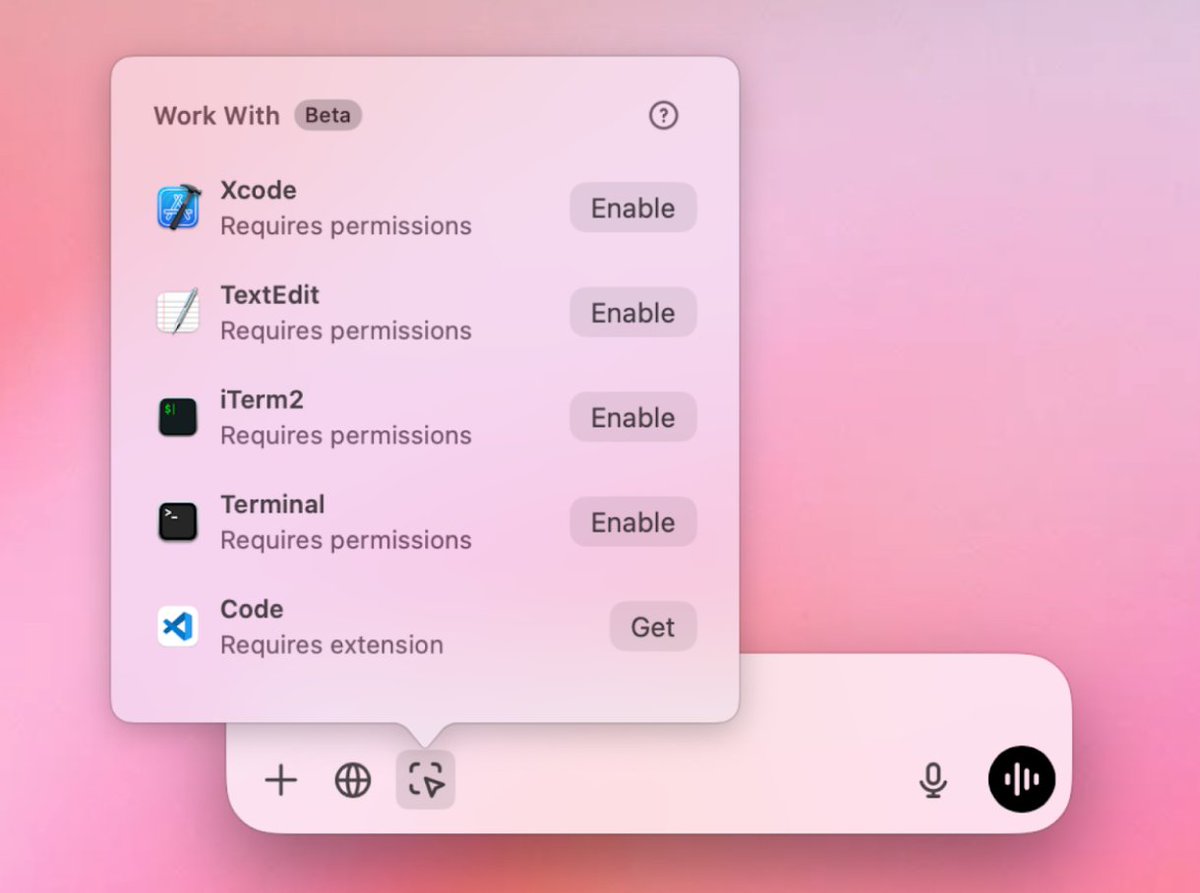The width and height of the screenshot is (1200, 893).
Task: Click the "Code" name label
Action: coord(252,609)
